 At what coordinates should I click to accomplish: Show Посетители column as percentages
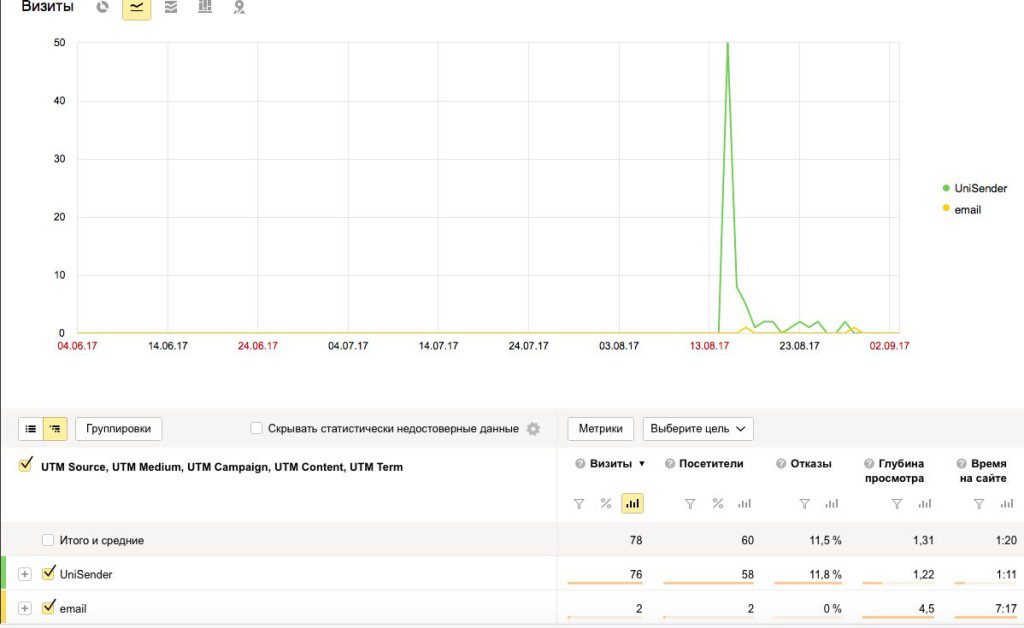[x=717, y=504]
